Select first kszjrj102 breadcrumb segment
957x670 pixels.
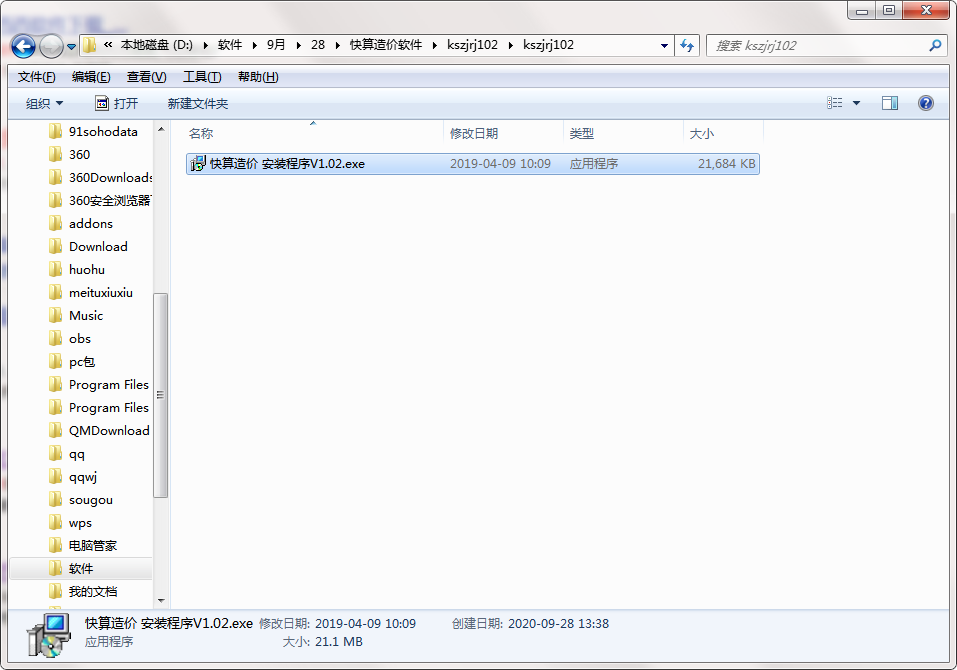click(x=472, y=45)
